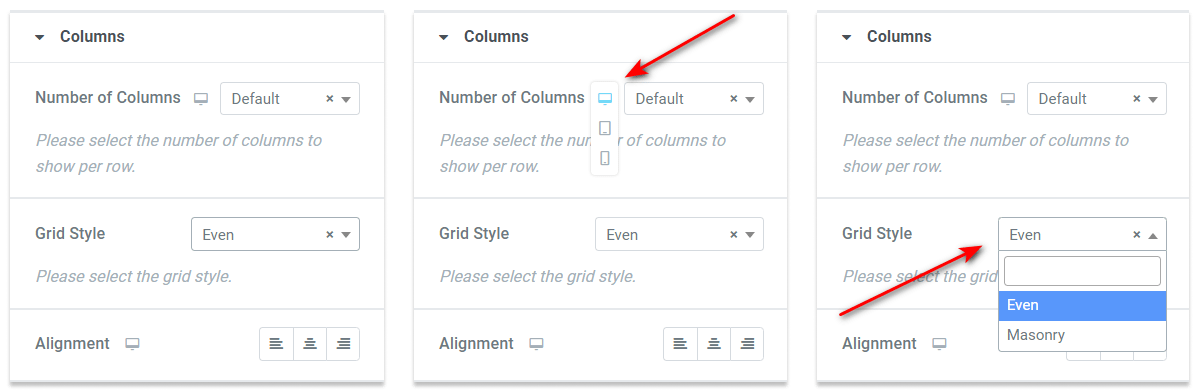Open the Grid Style dropdown in the middle panel
Image resolution: width=1199 pixels, height=392 pixels.
pos(679,235)
